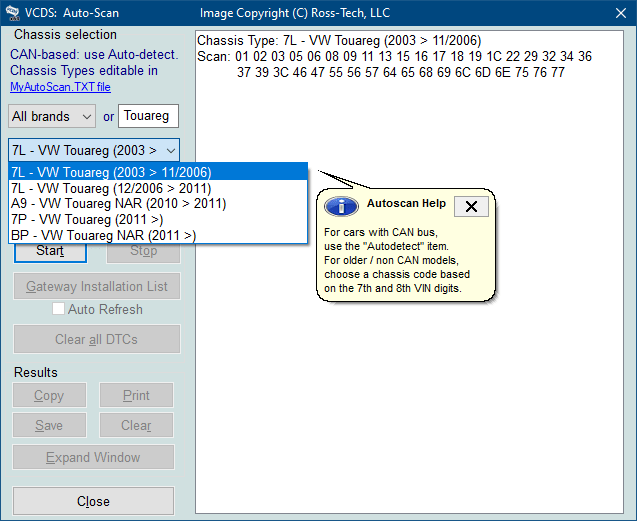
Task: Click the Clear all DTCs button
Action: [x=96, y=339]
